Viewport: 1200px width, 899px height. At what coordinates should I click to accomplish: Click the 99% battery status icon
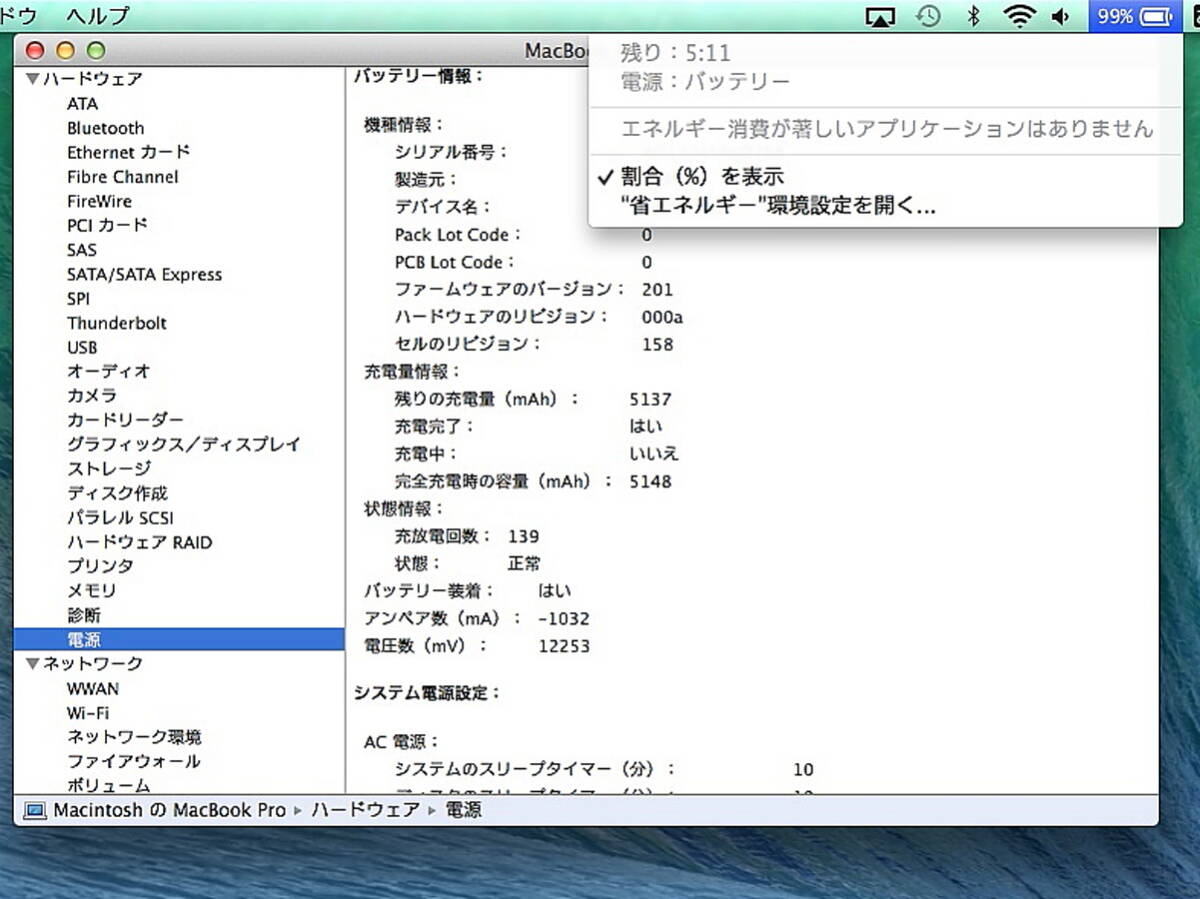tap(1134, 16)
